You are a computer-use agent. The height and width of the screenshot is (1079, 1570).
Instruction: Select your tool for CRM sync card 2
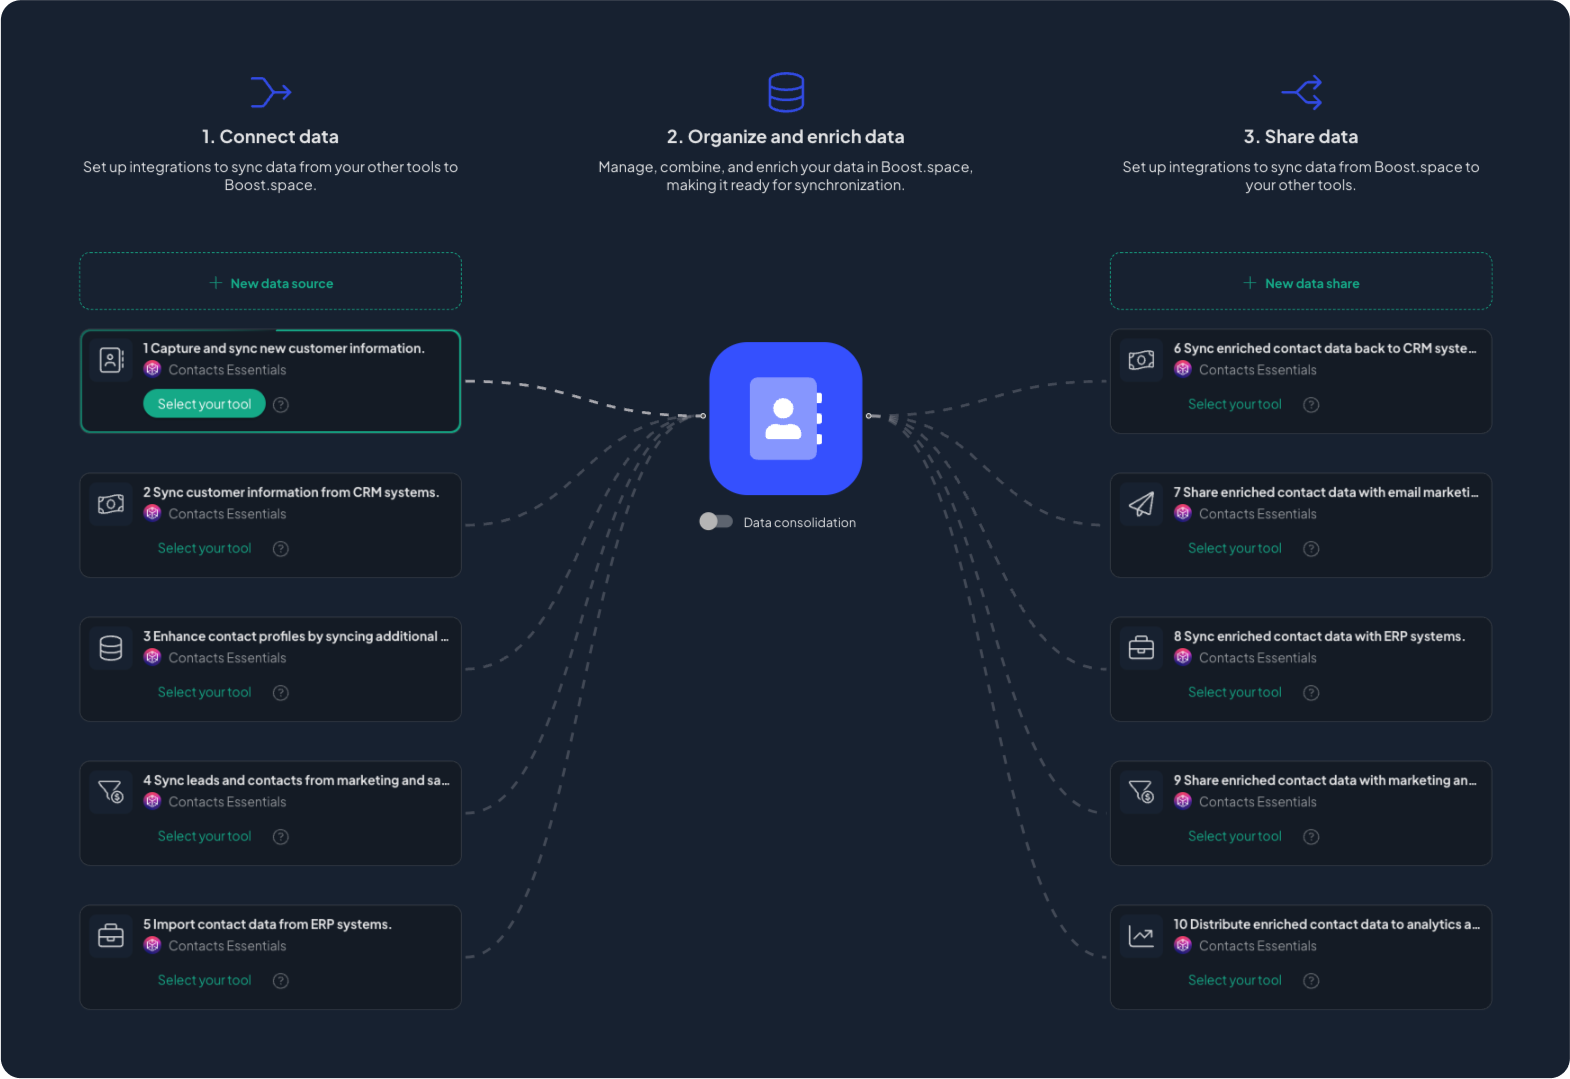coord(204,549)
